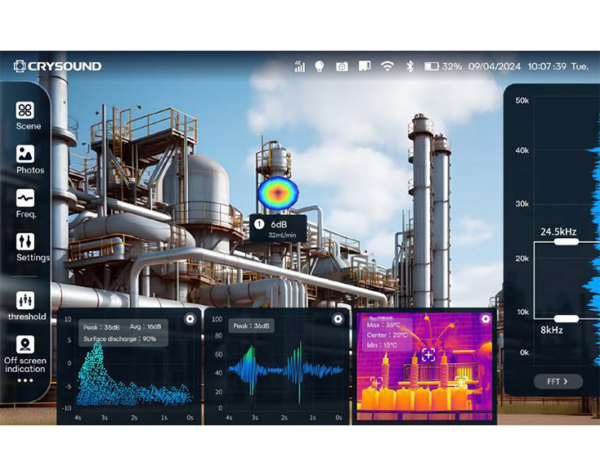Click the CRYSOUND logo
Image resolution: width=600 pixels, height=476 pixels.
(57, 66)
